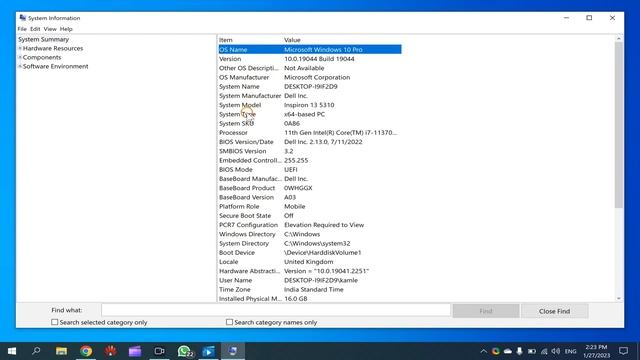Select Hardware Resources tree item
The height and width of the screenshot is (360, 640).
click(x=53, y=48)
